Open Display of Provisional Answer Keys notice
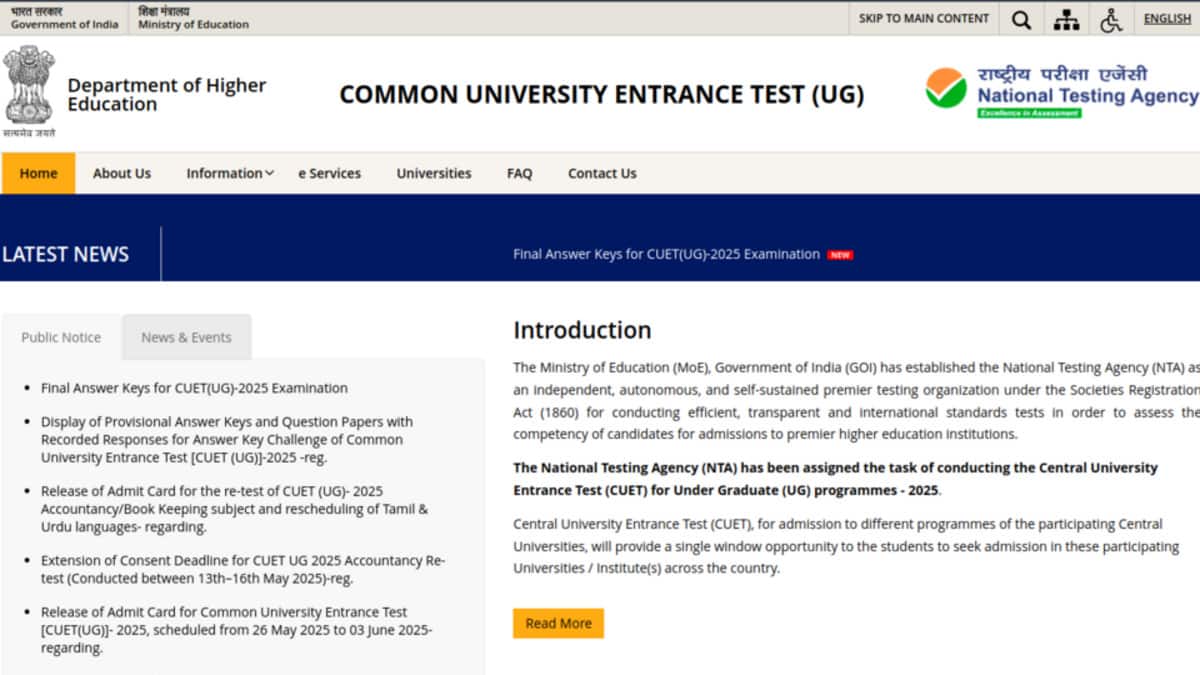 (x=227, y=440)
